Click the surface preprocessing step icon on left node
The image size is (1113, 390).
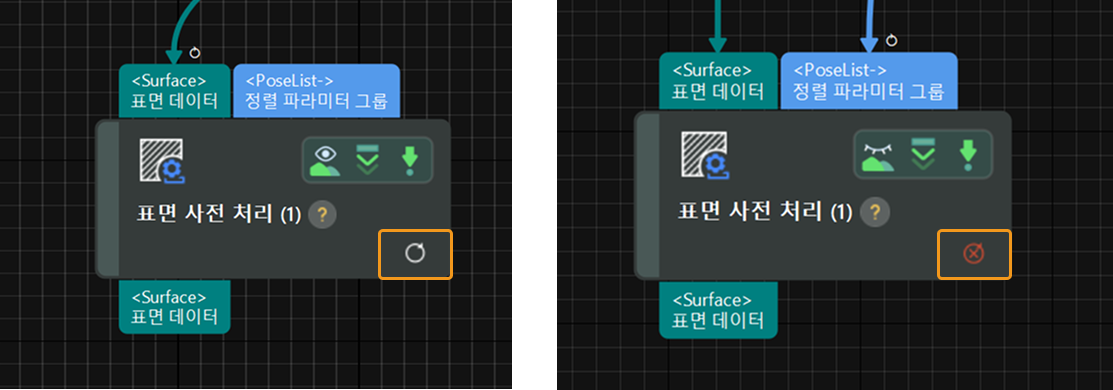(163, 160)
